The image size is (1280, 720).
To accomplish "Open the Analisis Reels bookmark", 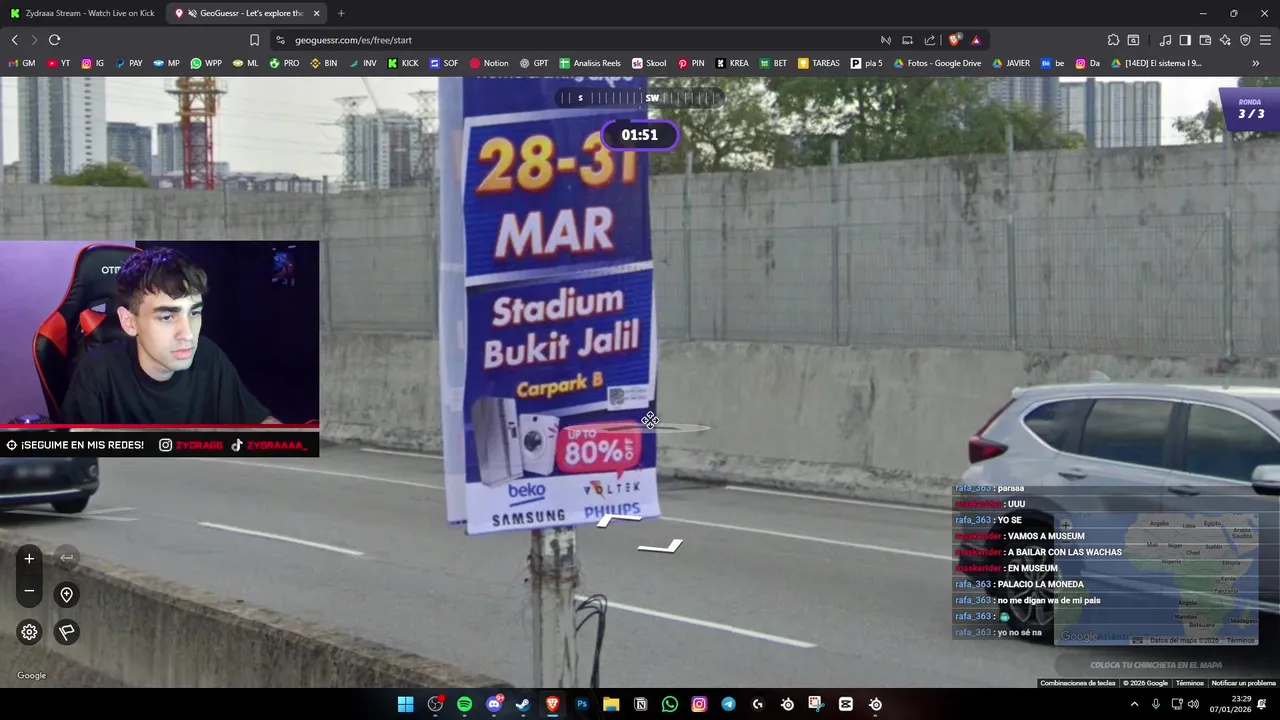I will click(590, 63).
